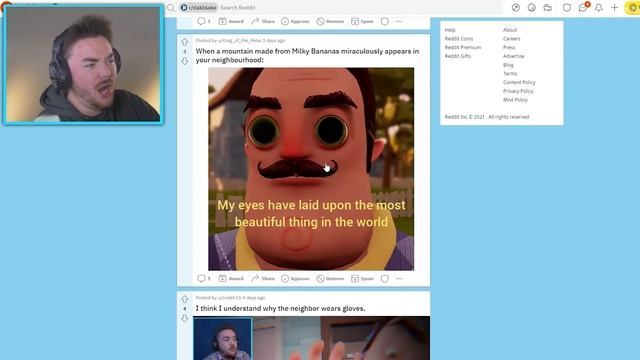Click Remove in the row above Milky Bananas post
This screenshot has height=360, width=640.
pos(330,21)
